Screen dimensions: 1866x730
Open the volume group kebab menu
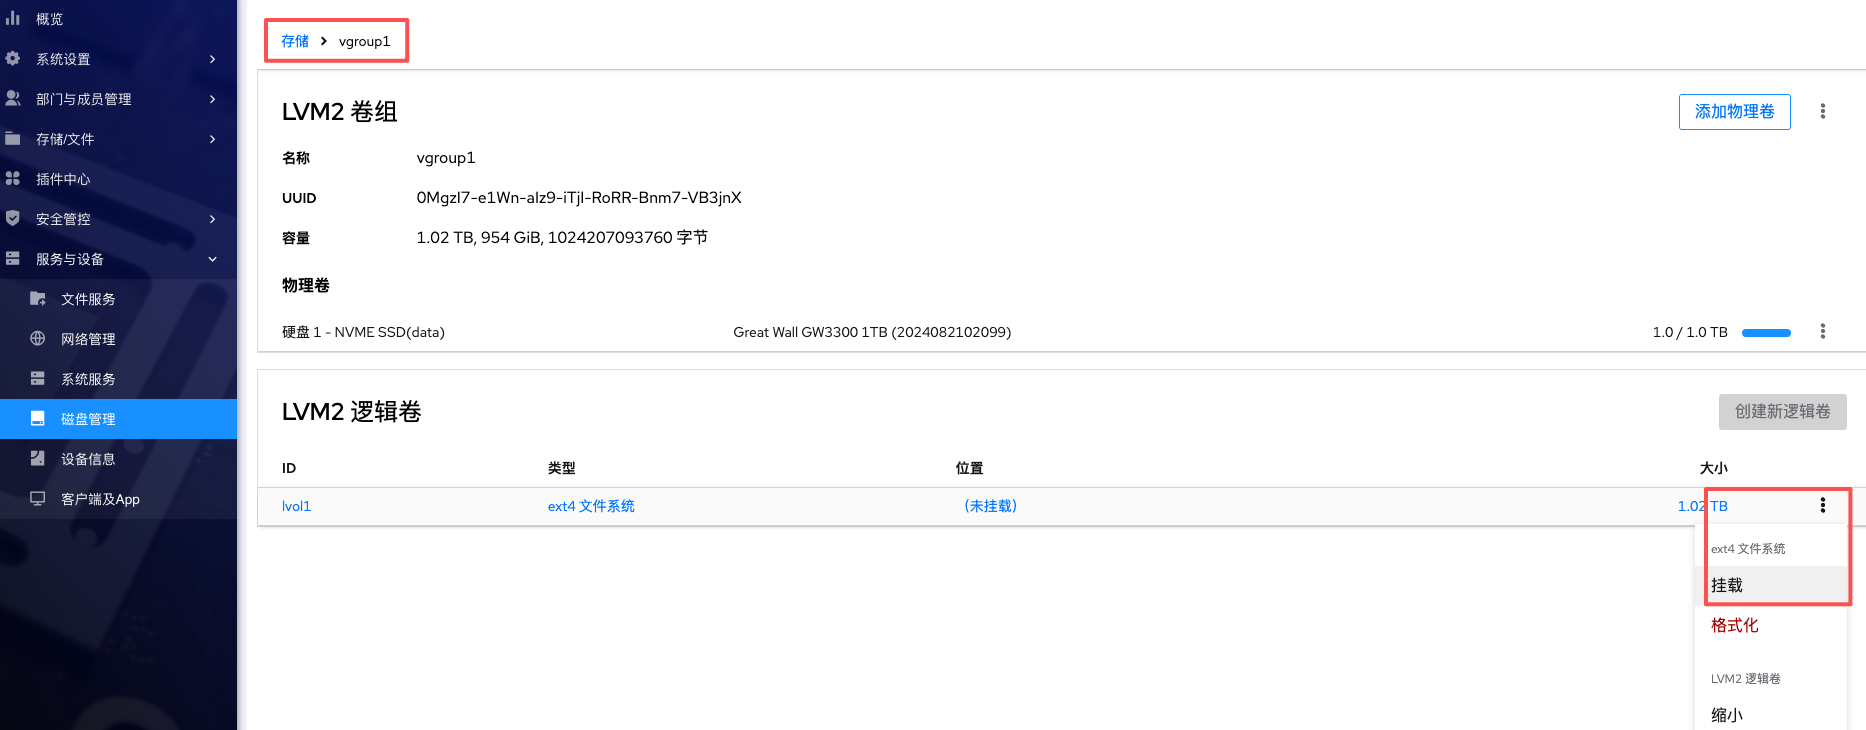1823,111
